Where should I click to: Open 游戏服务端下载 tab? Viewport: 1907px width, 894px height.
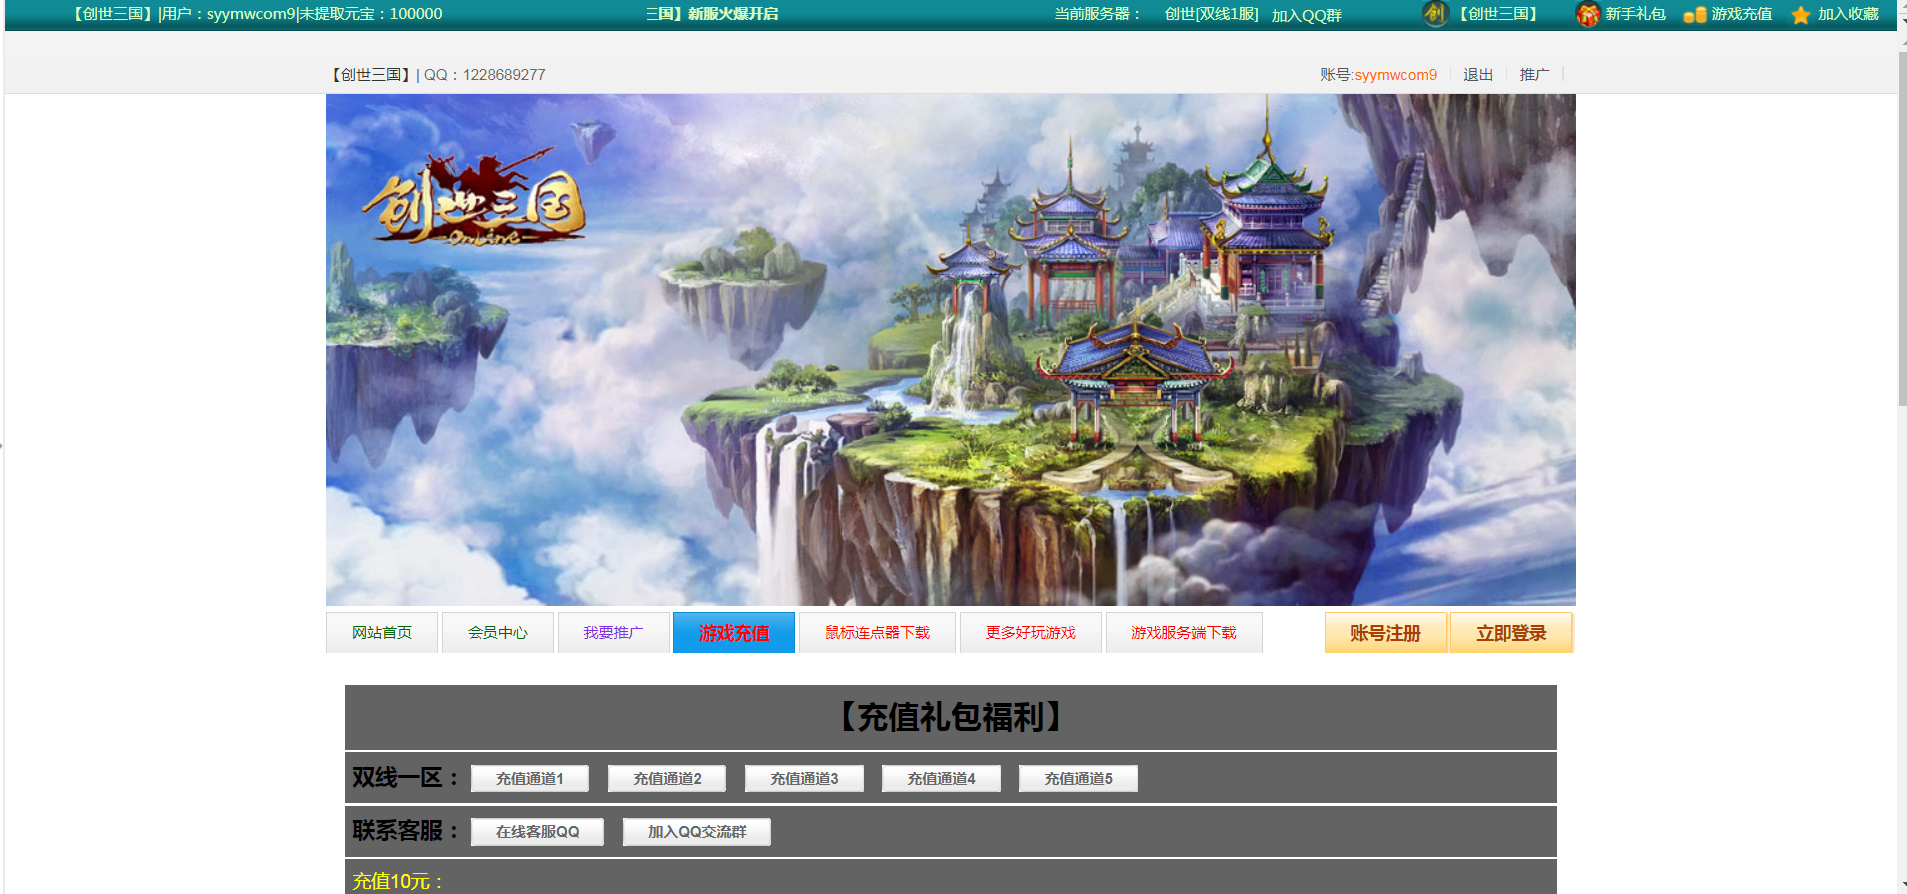pyautogui.click(x=1184, y=633)
